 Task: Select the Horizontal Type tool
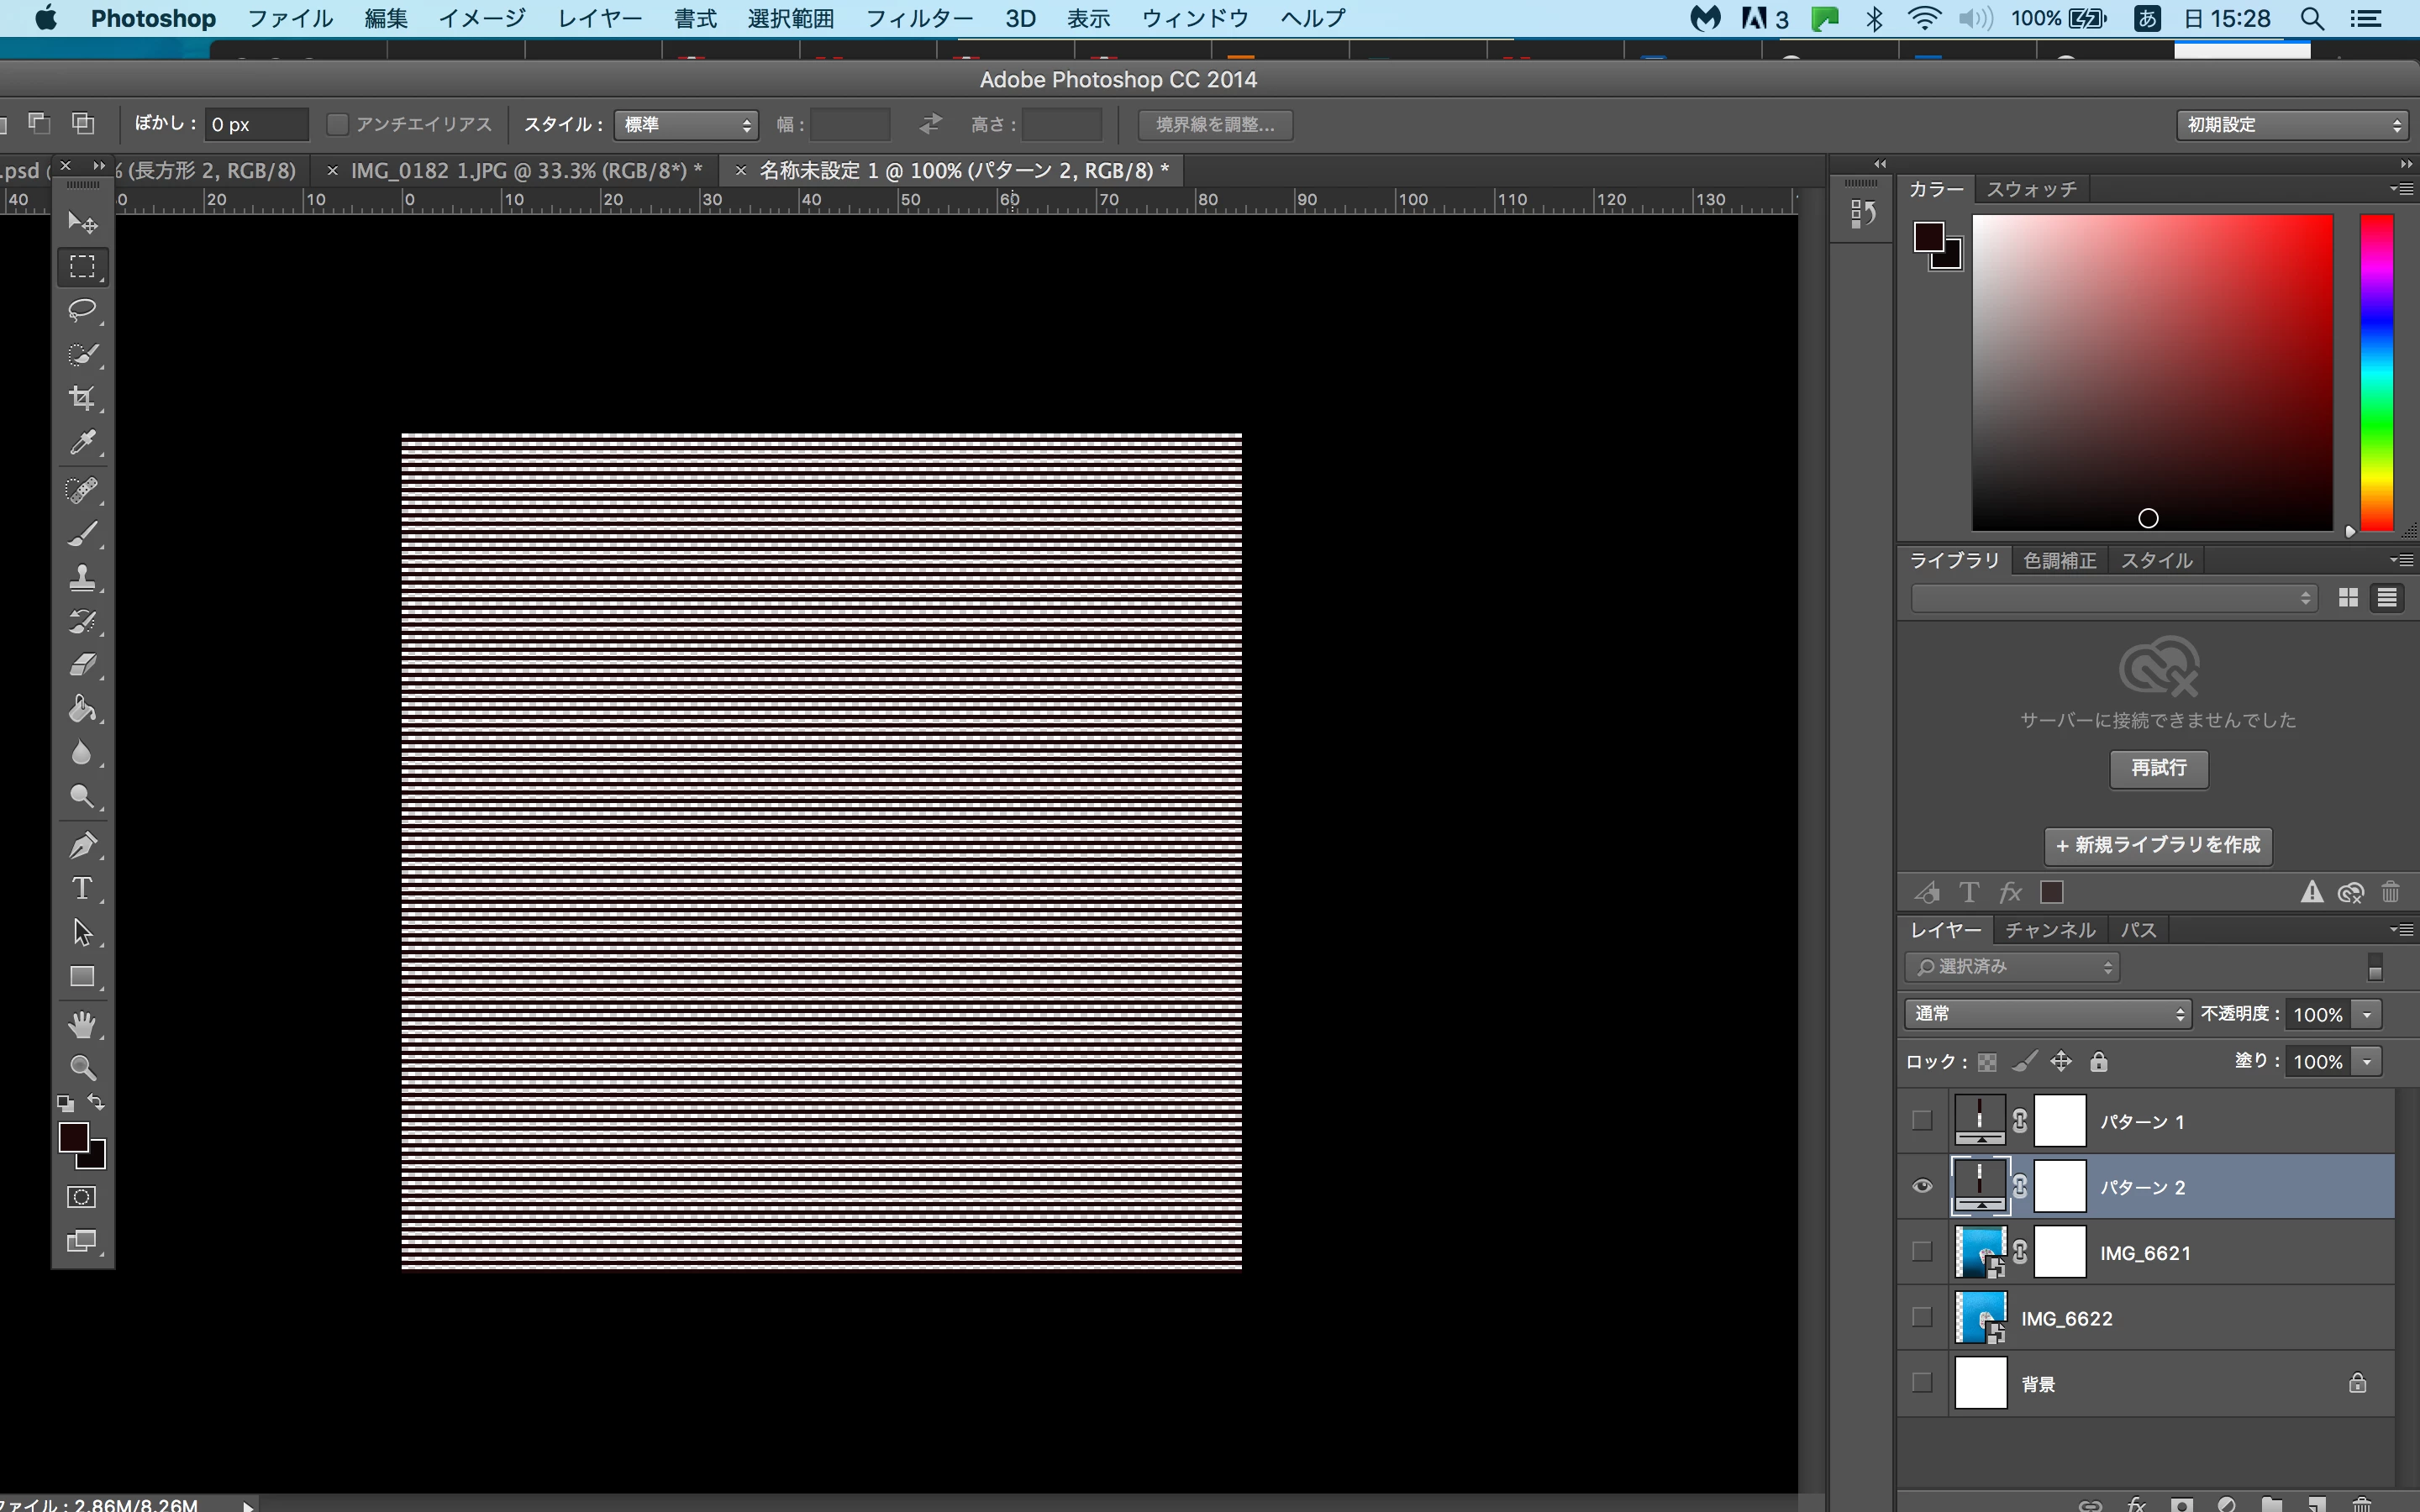pos(82,889)
